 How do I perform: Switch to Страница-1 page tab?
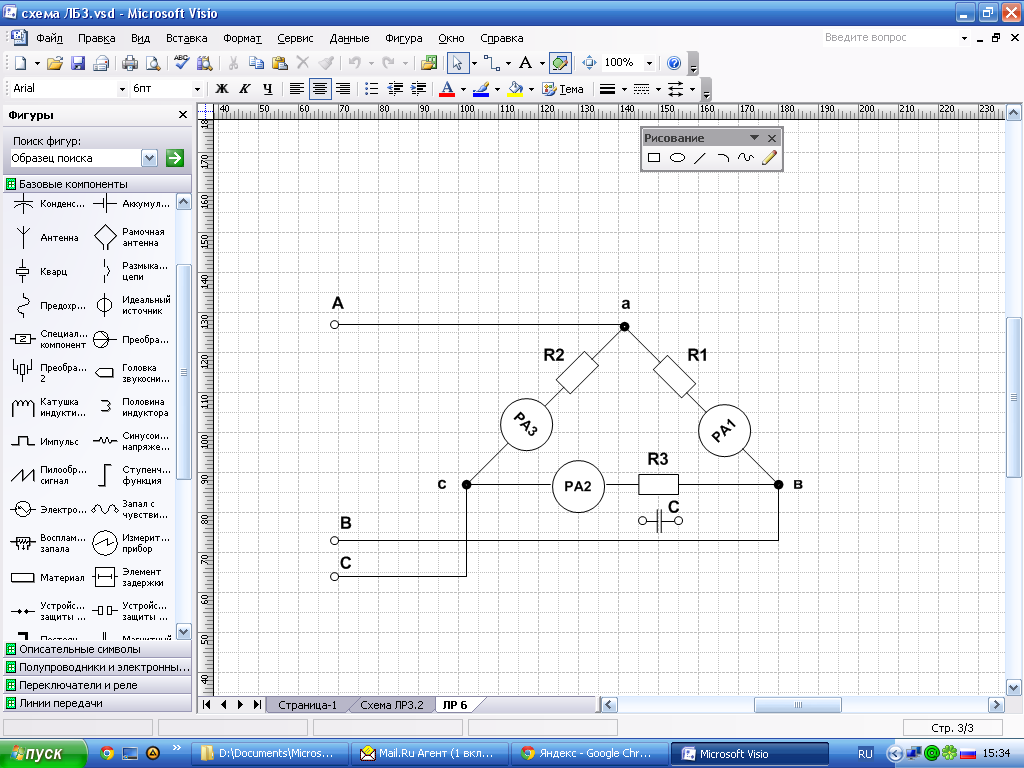click(x=308, y=705)
